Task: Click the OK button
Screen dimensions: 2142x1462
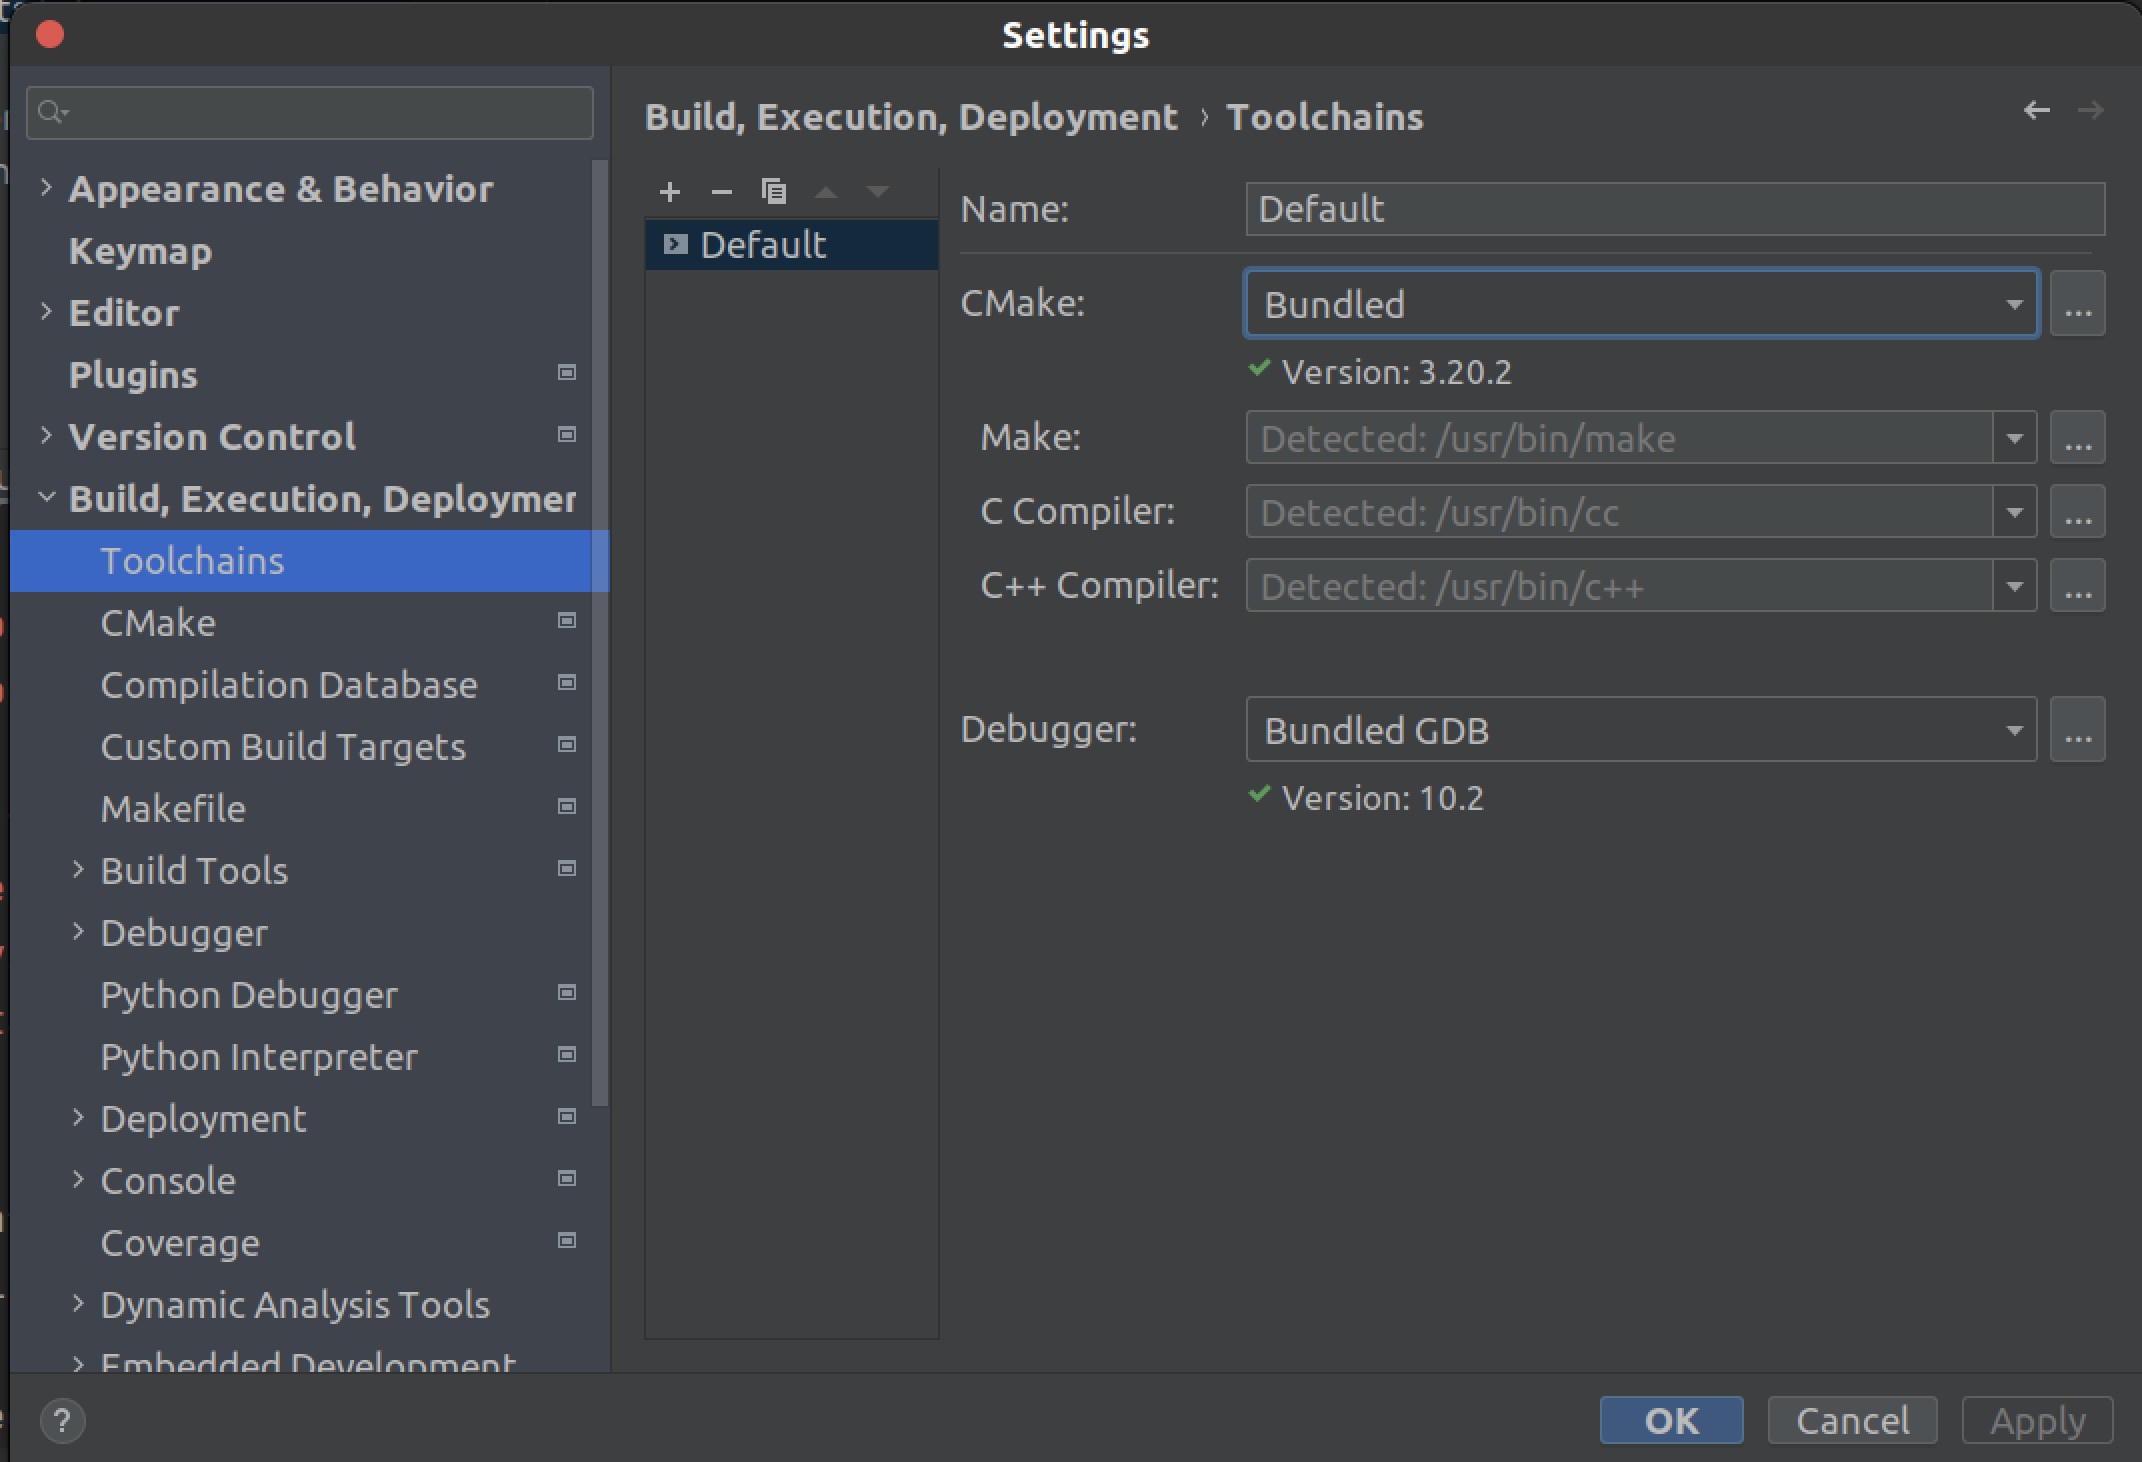Action: tap(1671, 1420)
